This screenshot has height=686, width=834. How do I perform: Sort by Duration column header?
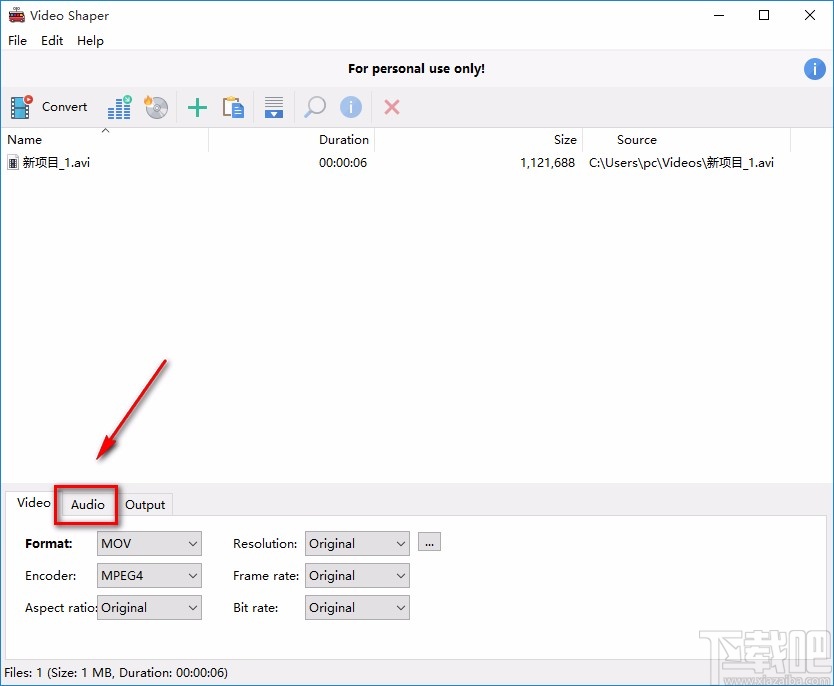click(x=291, y=139)
